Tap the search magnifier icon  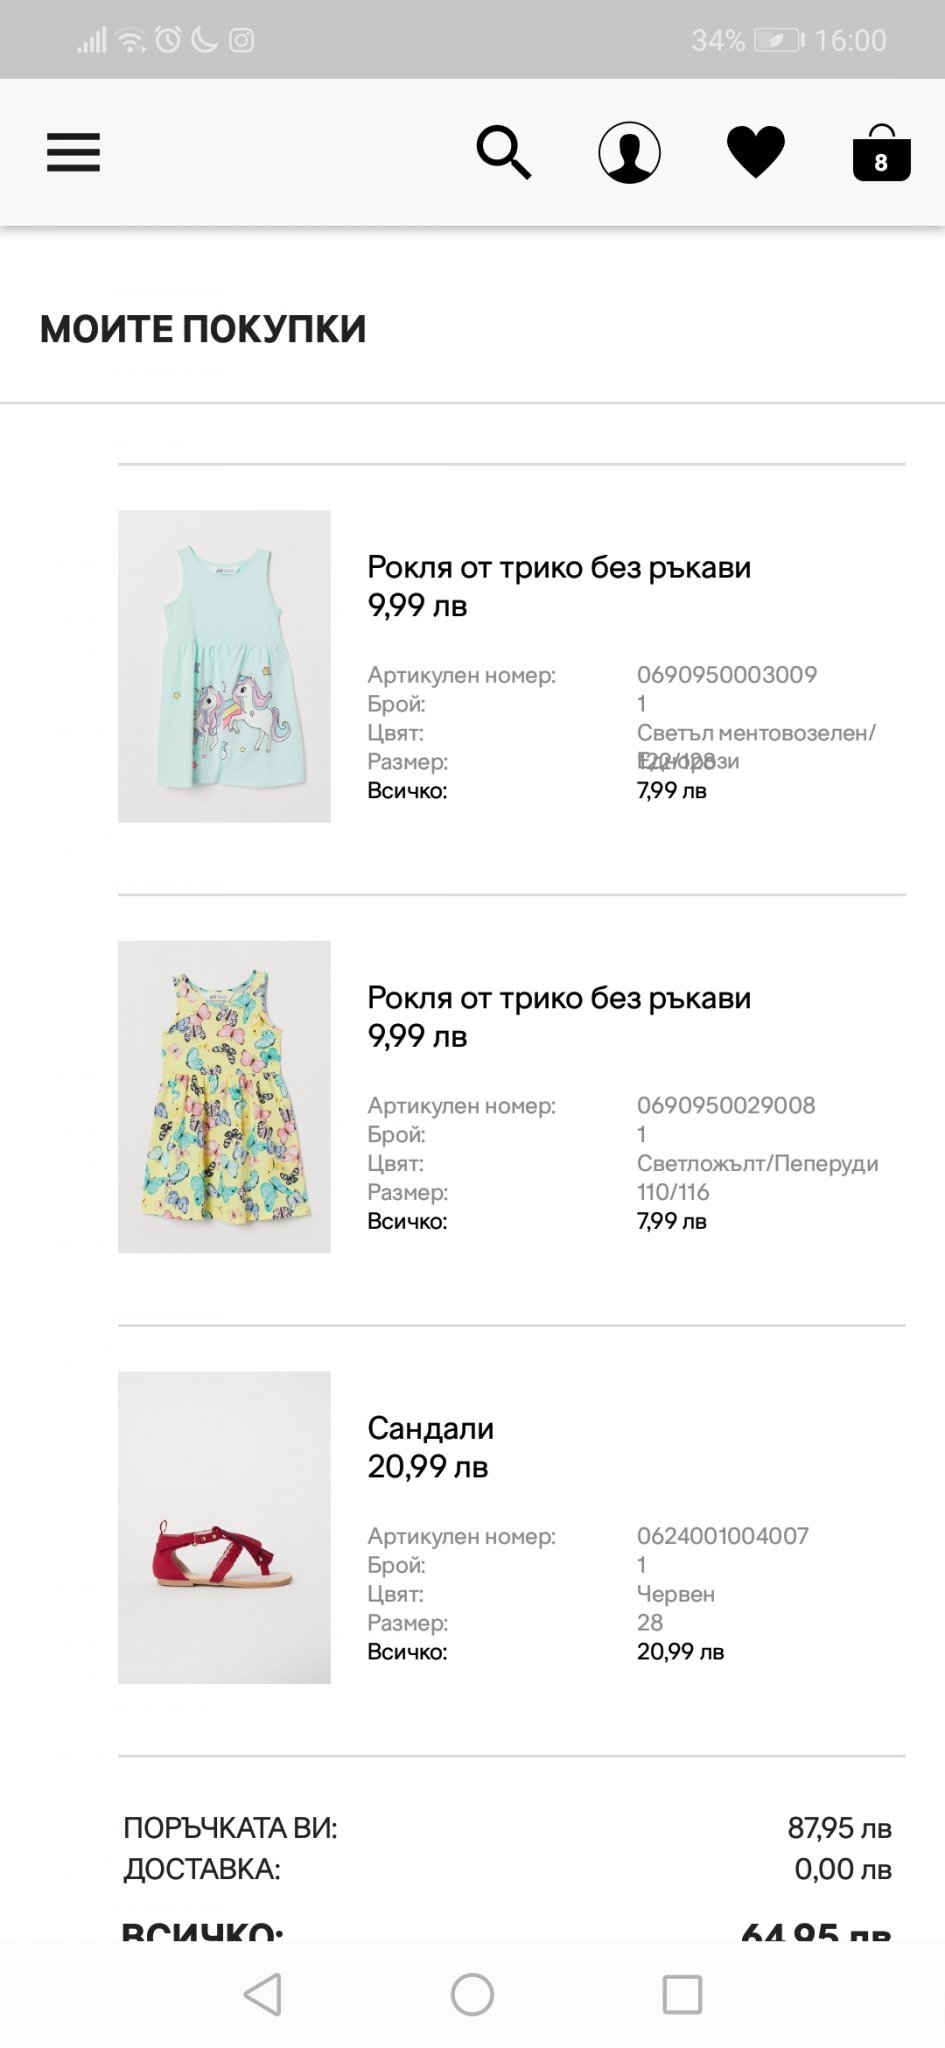pos(503,152)
